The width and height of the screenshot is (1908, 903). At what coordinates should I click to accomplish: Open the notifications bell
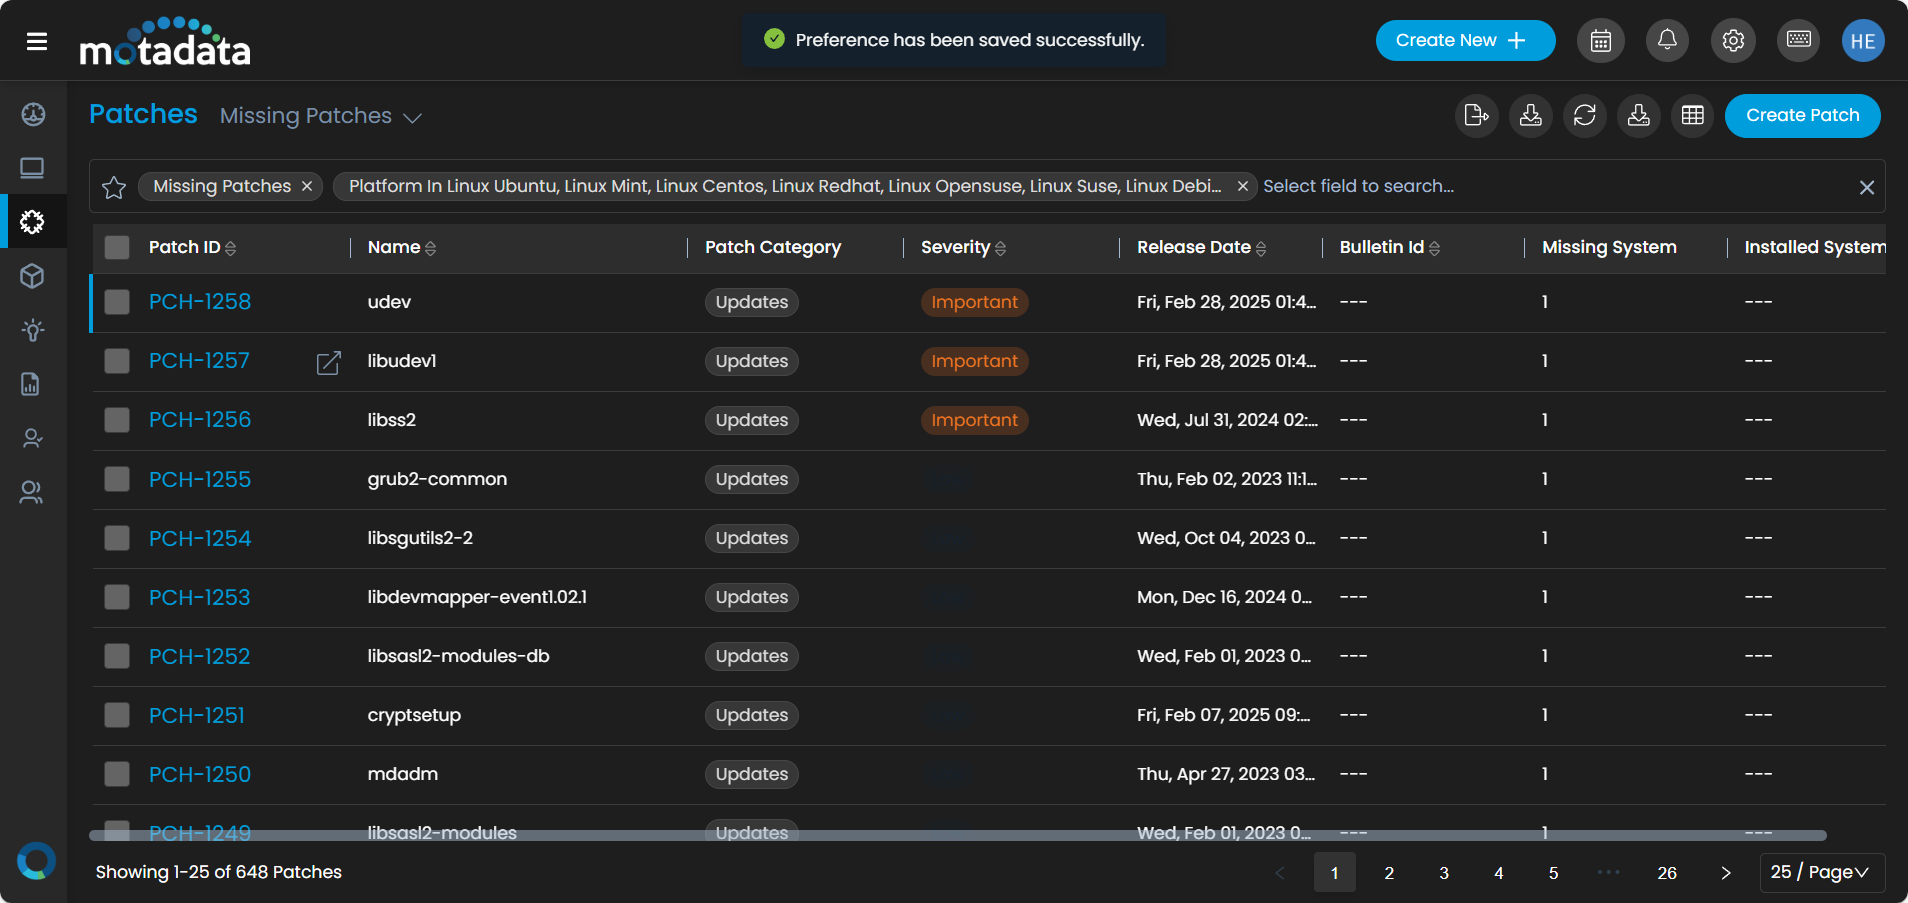pos(1667,41)
